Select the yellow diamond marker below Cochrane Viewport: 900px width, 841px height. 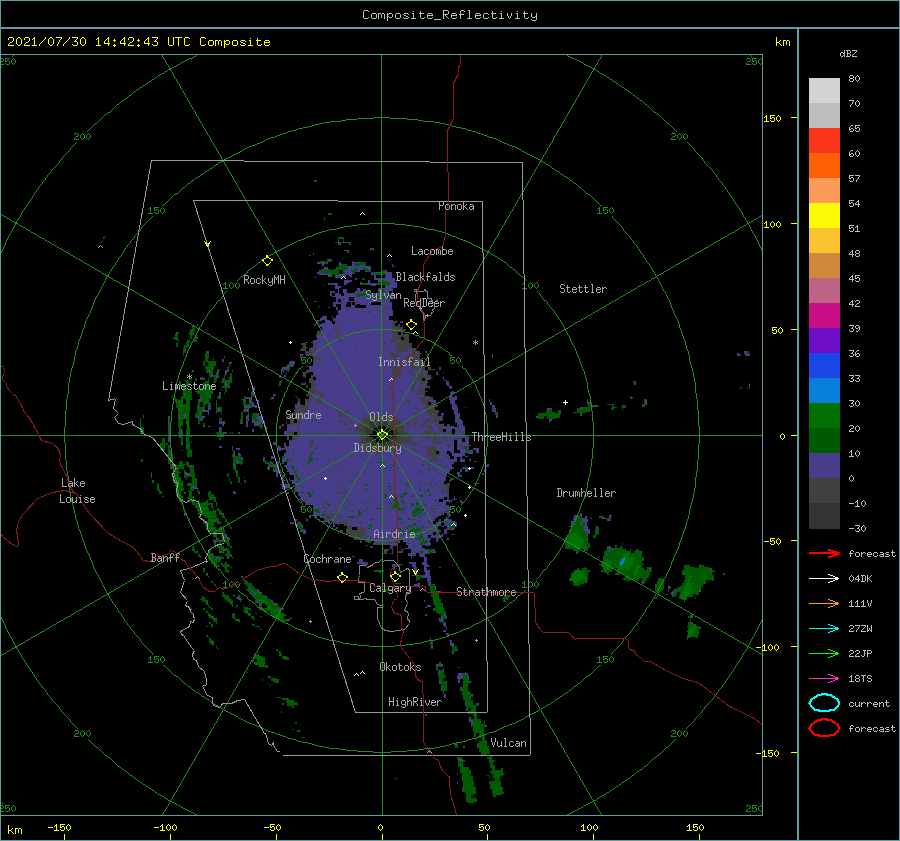[343, 578]
